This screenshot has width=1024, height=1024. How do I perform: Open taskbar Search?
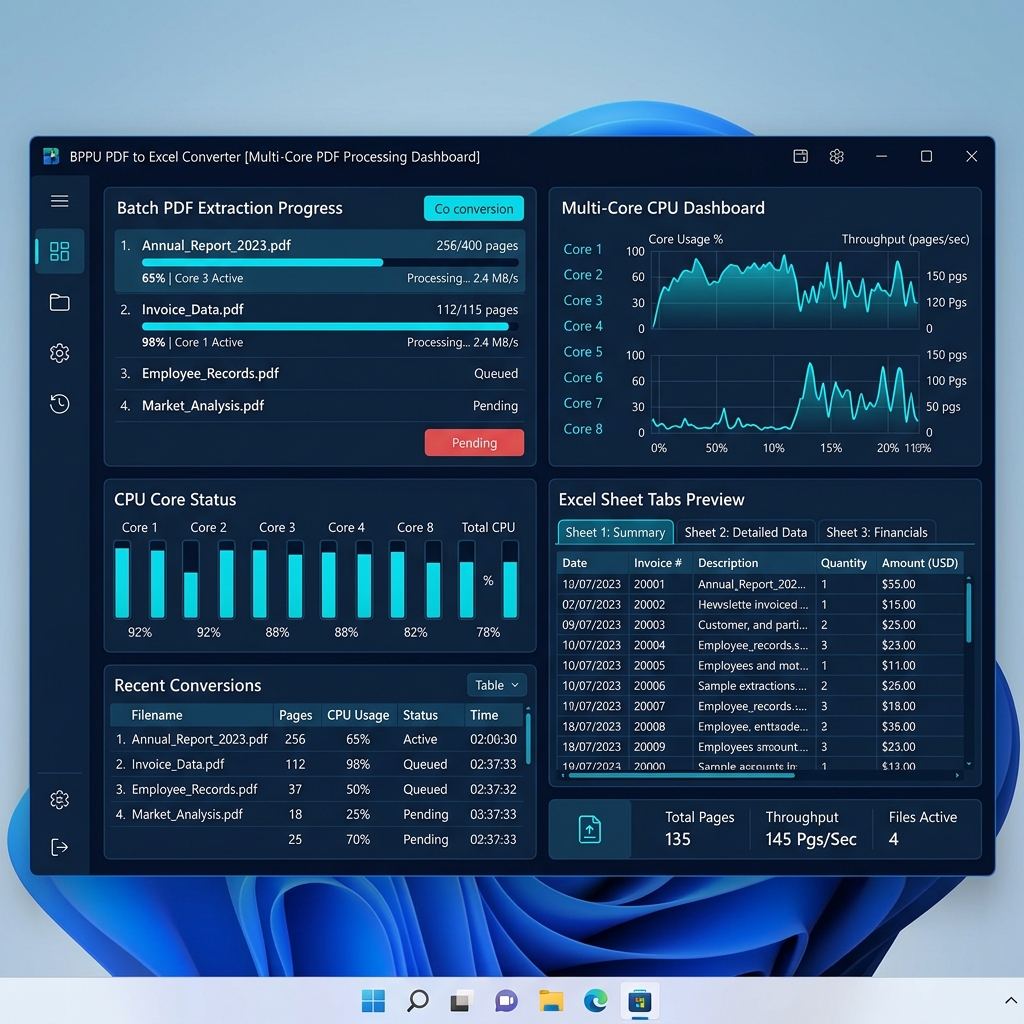417,1000
